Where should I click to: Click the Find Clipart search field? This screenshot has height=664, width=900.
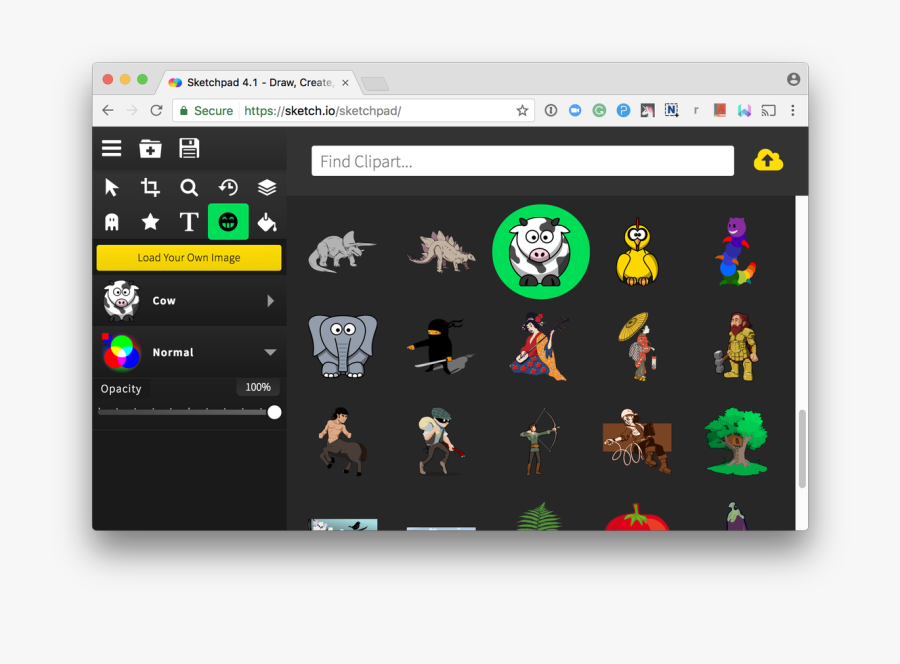pyautogui.click(x=522, y=161)
